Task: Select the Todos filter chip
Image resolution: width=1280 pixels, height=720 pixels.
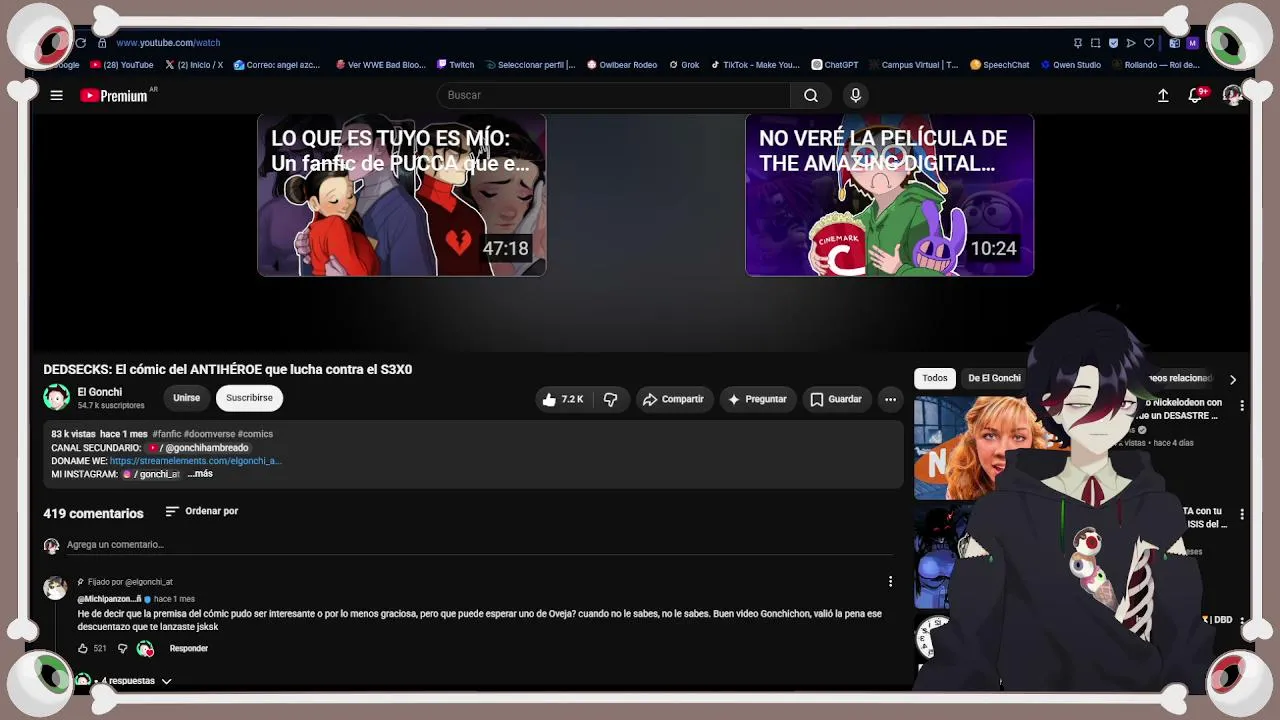Action: pos(935,378)
